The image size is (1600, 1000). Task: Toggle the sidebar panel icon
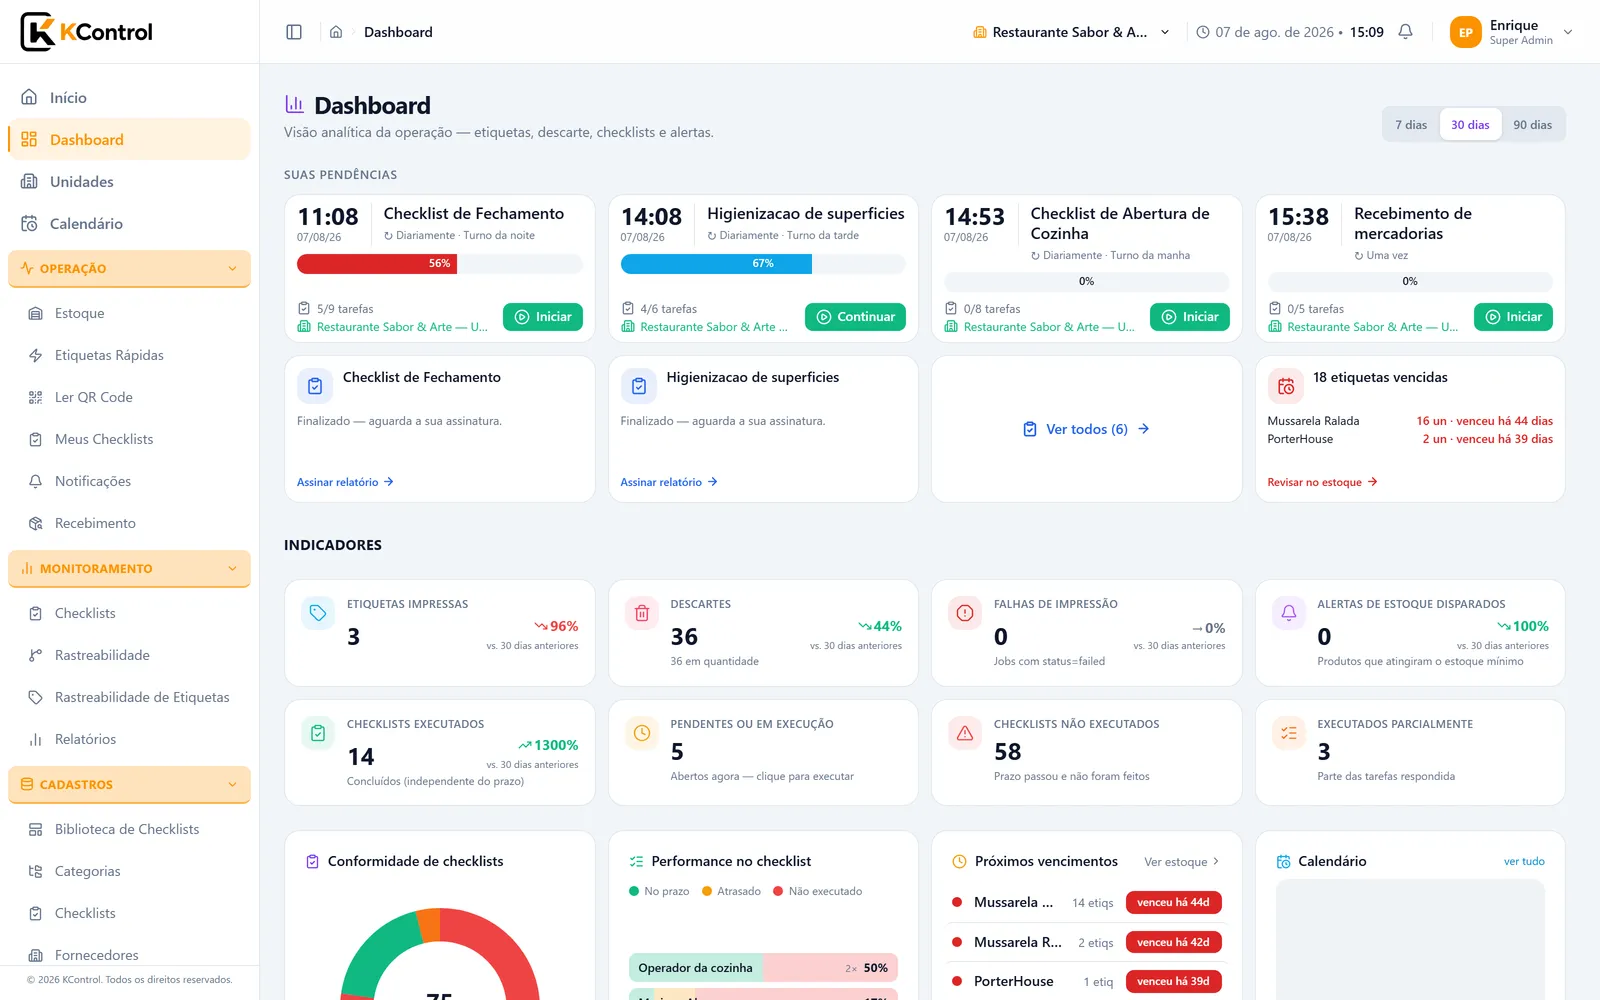click(294, 32)
